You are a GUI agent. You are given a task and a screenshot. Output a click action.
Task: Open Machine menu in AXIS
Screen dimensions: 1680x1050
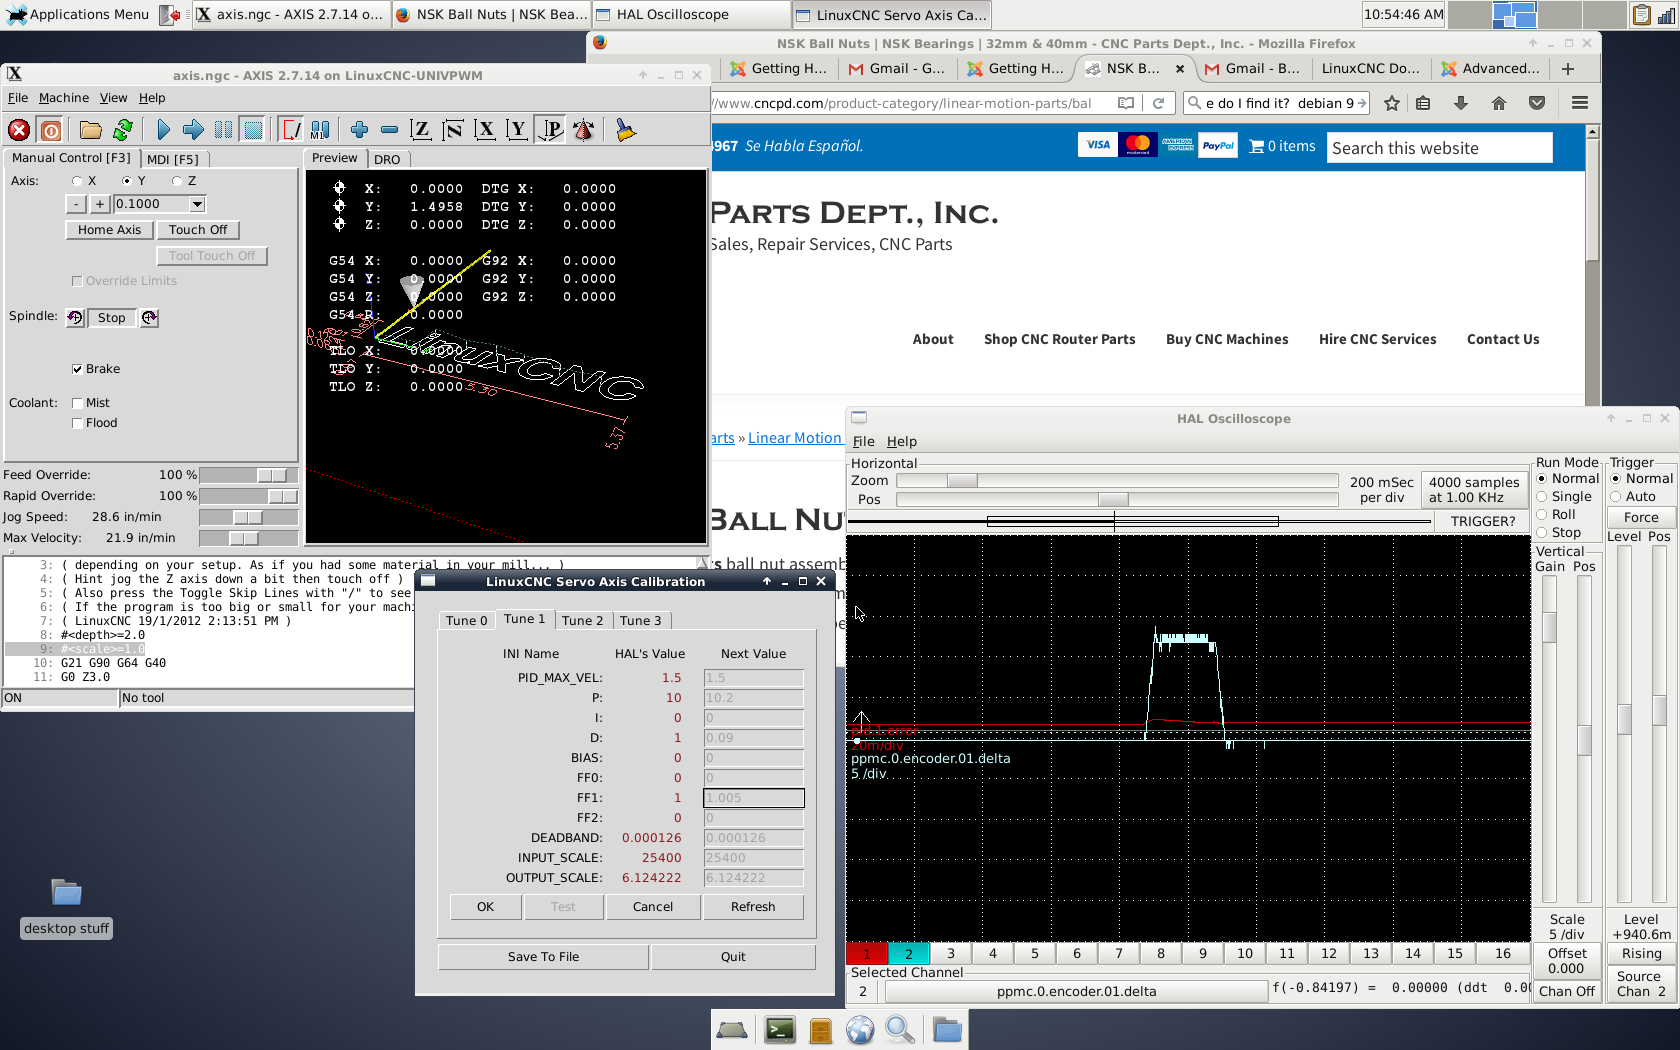[x=64, y=98]
